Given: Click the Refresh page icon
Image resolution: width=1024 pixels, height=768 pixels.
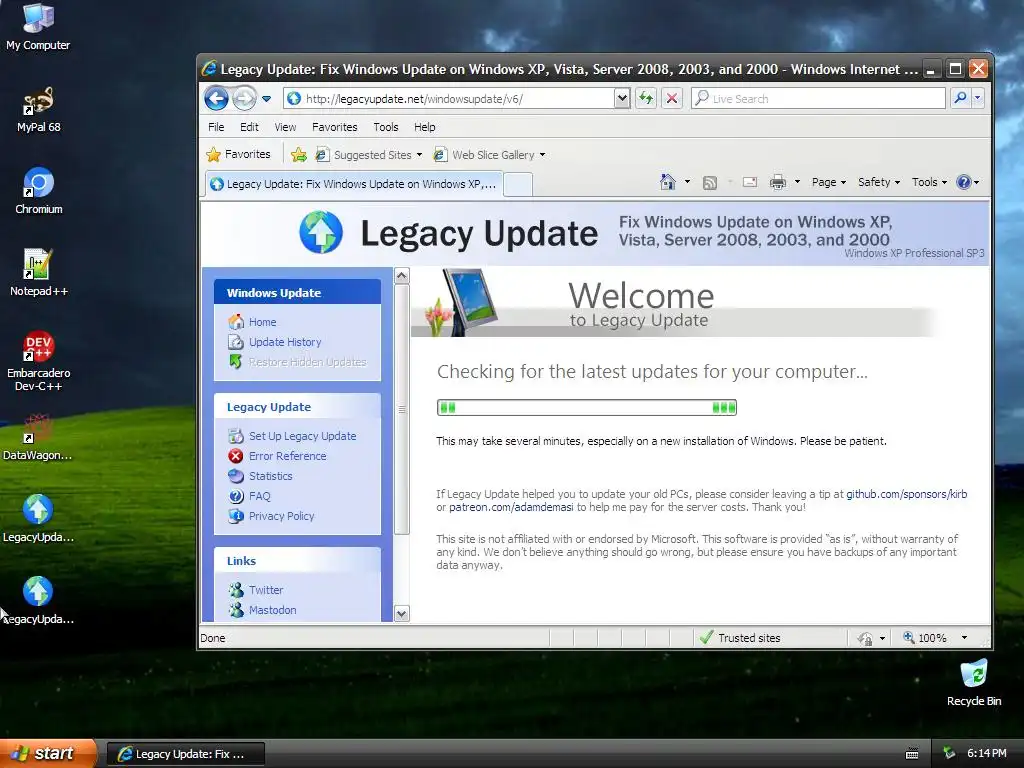Looking at the screenshot, I should pyautogui.click(x=646, y=99).
